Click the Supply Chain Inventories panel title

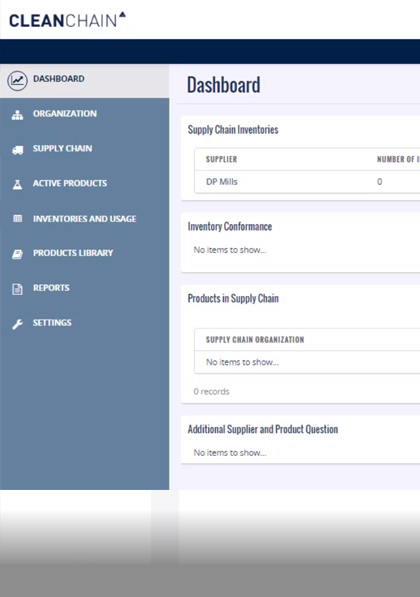point(233,129)
